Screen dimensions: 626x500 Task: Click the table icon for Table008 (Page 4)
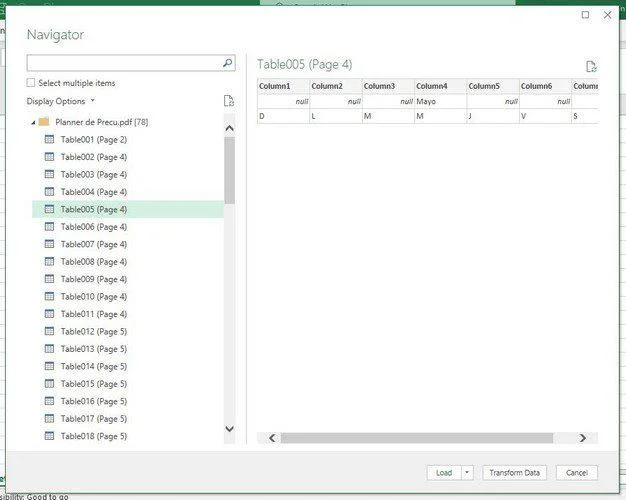(50, 261)
